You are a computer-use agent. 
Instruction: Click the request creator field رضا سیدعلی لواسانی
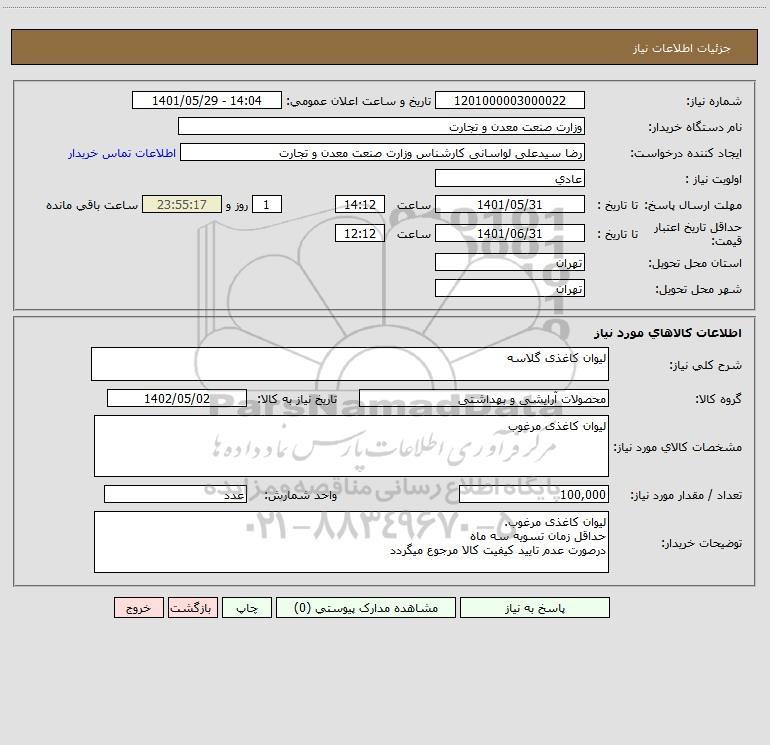(x=382, y=152)
